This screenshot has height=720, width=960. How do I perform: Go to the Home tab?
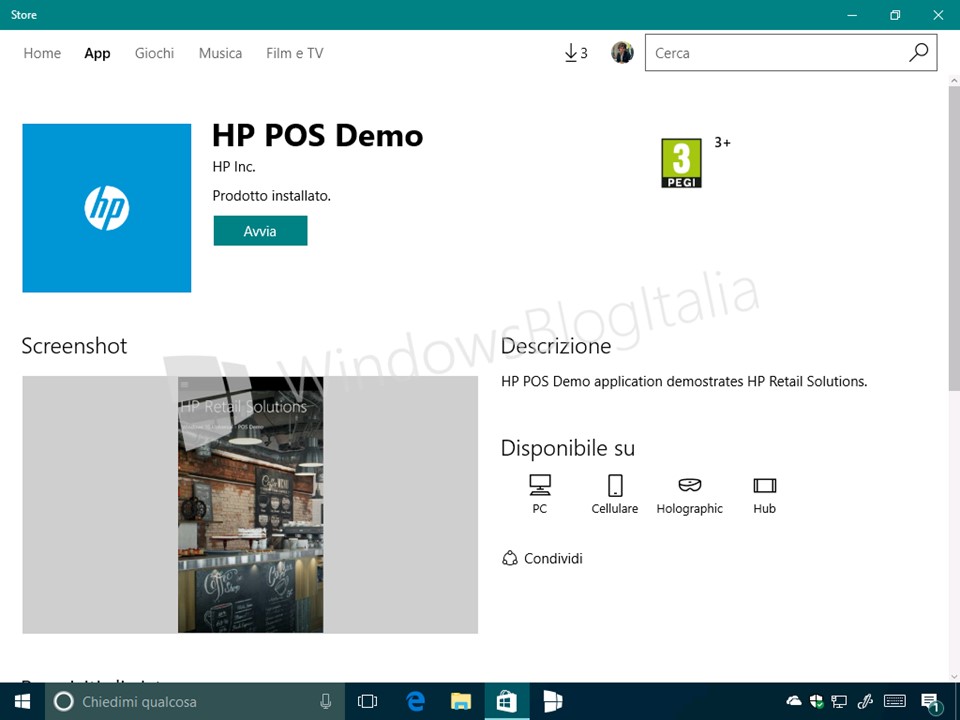coord(42,53)
